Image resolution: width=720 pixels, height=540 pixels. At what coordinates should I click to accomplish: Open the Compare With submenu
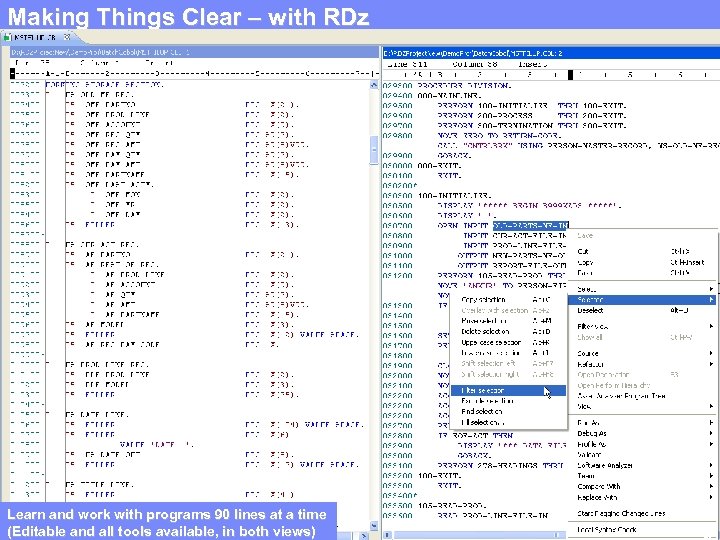click(642, 486)
